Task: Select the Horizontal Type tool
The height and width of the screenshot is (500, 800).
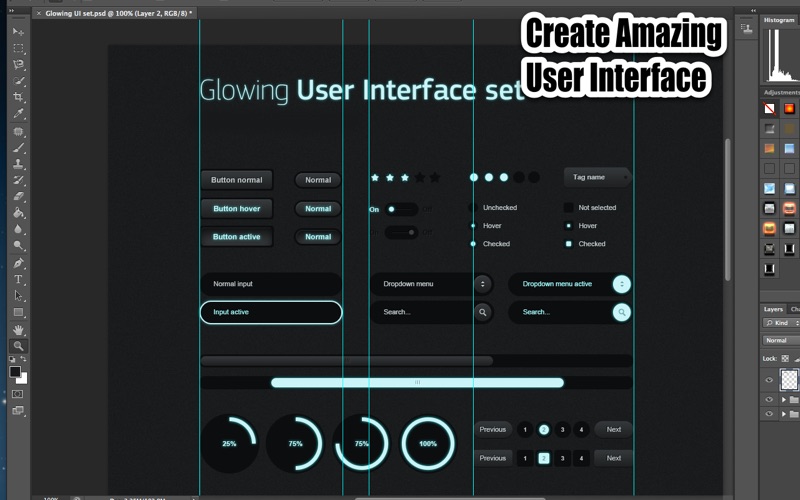Action: [x=18, y=280]
